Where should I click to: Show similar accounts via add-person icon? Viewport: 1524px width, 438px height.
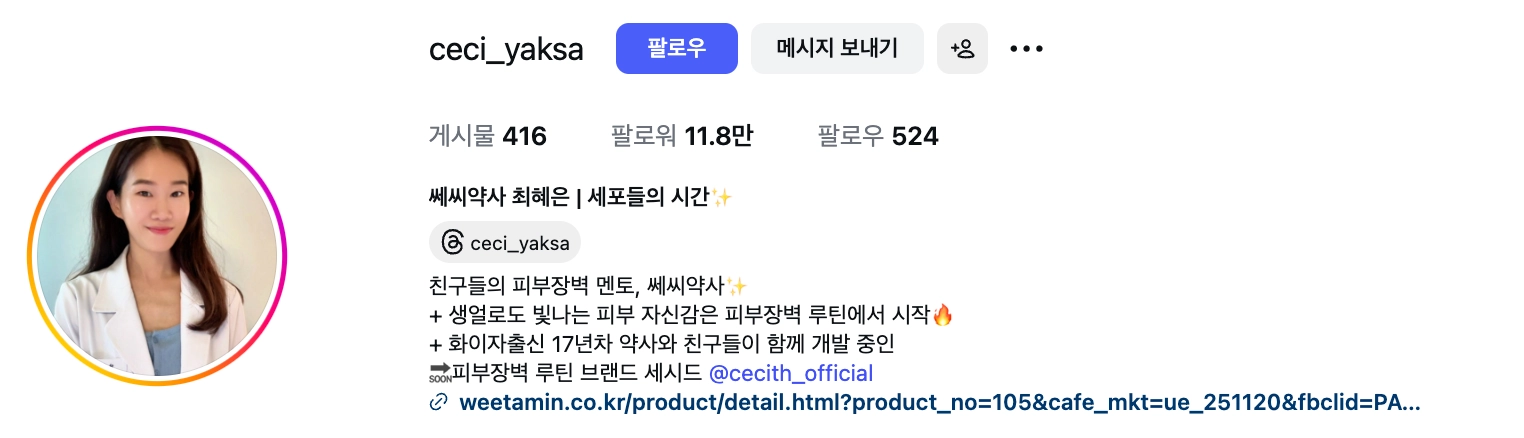click(x=962, y=48)
